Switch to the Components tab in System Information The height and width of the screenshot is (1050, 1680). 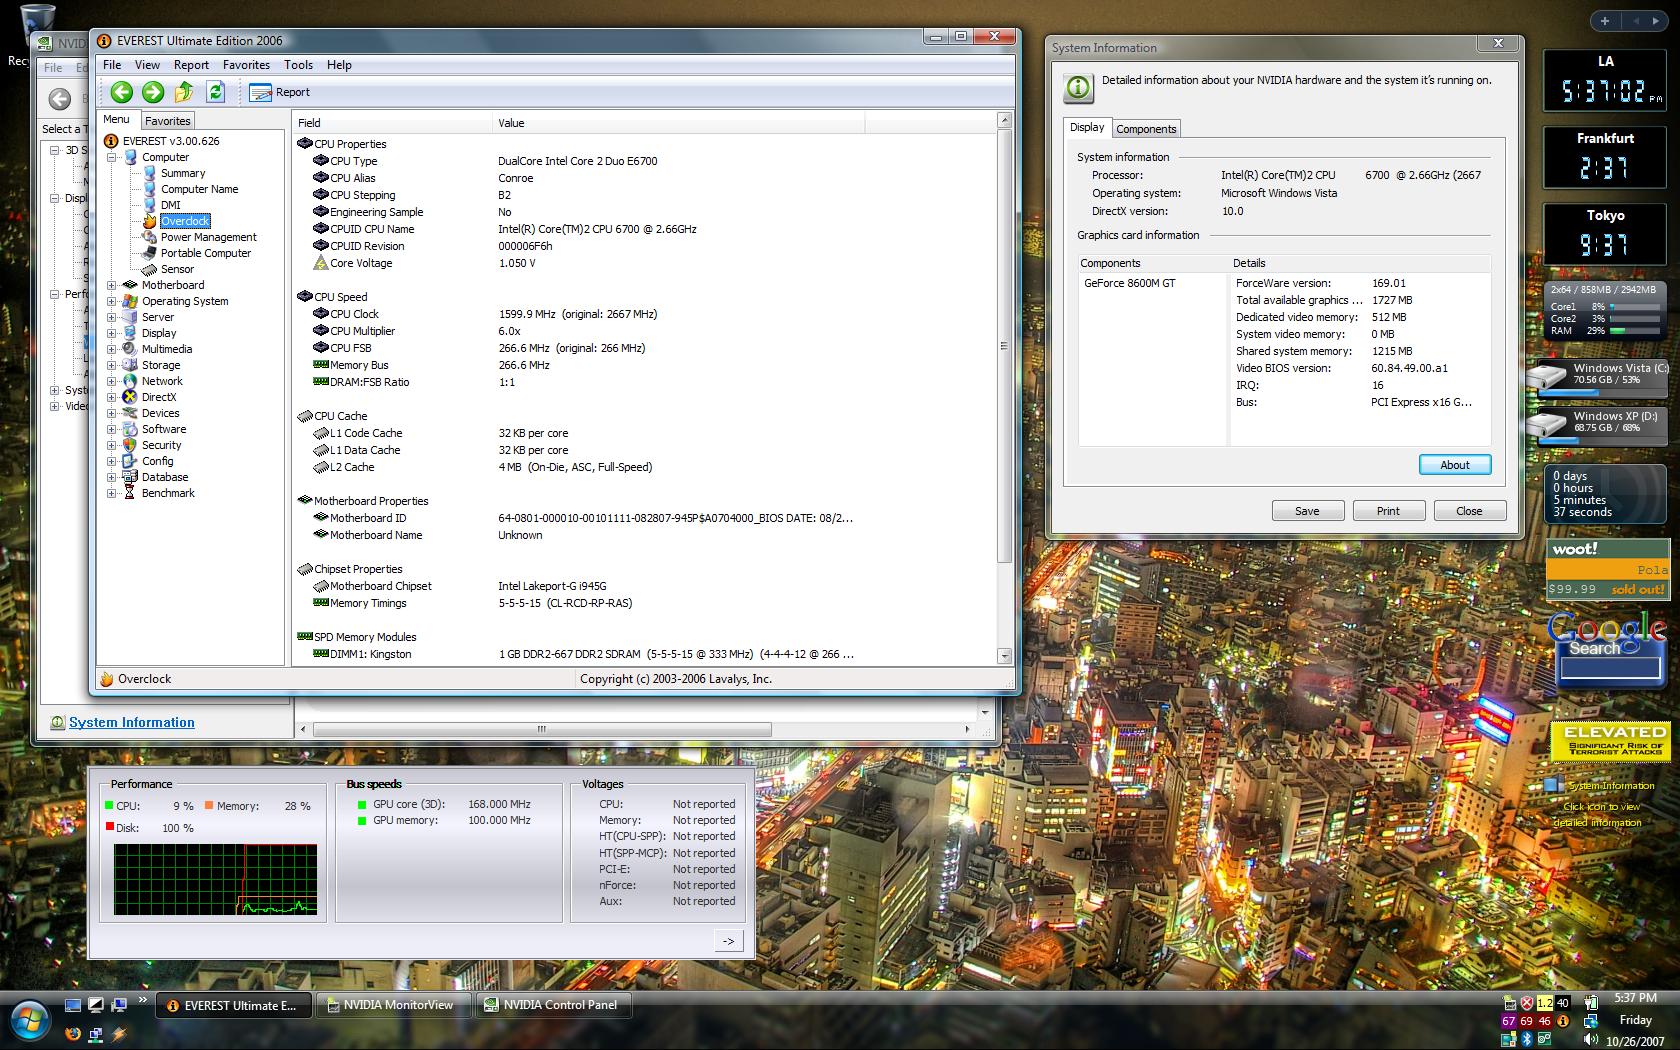1146,129
